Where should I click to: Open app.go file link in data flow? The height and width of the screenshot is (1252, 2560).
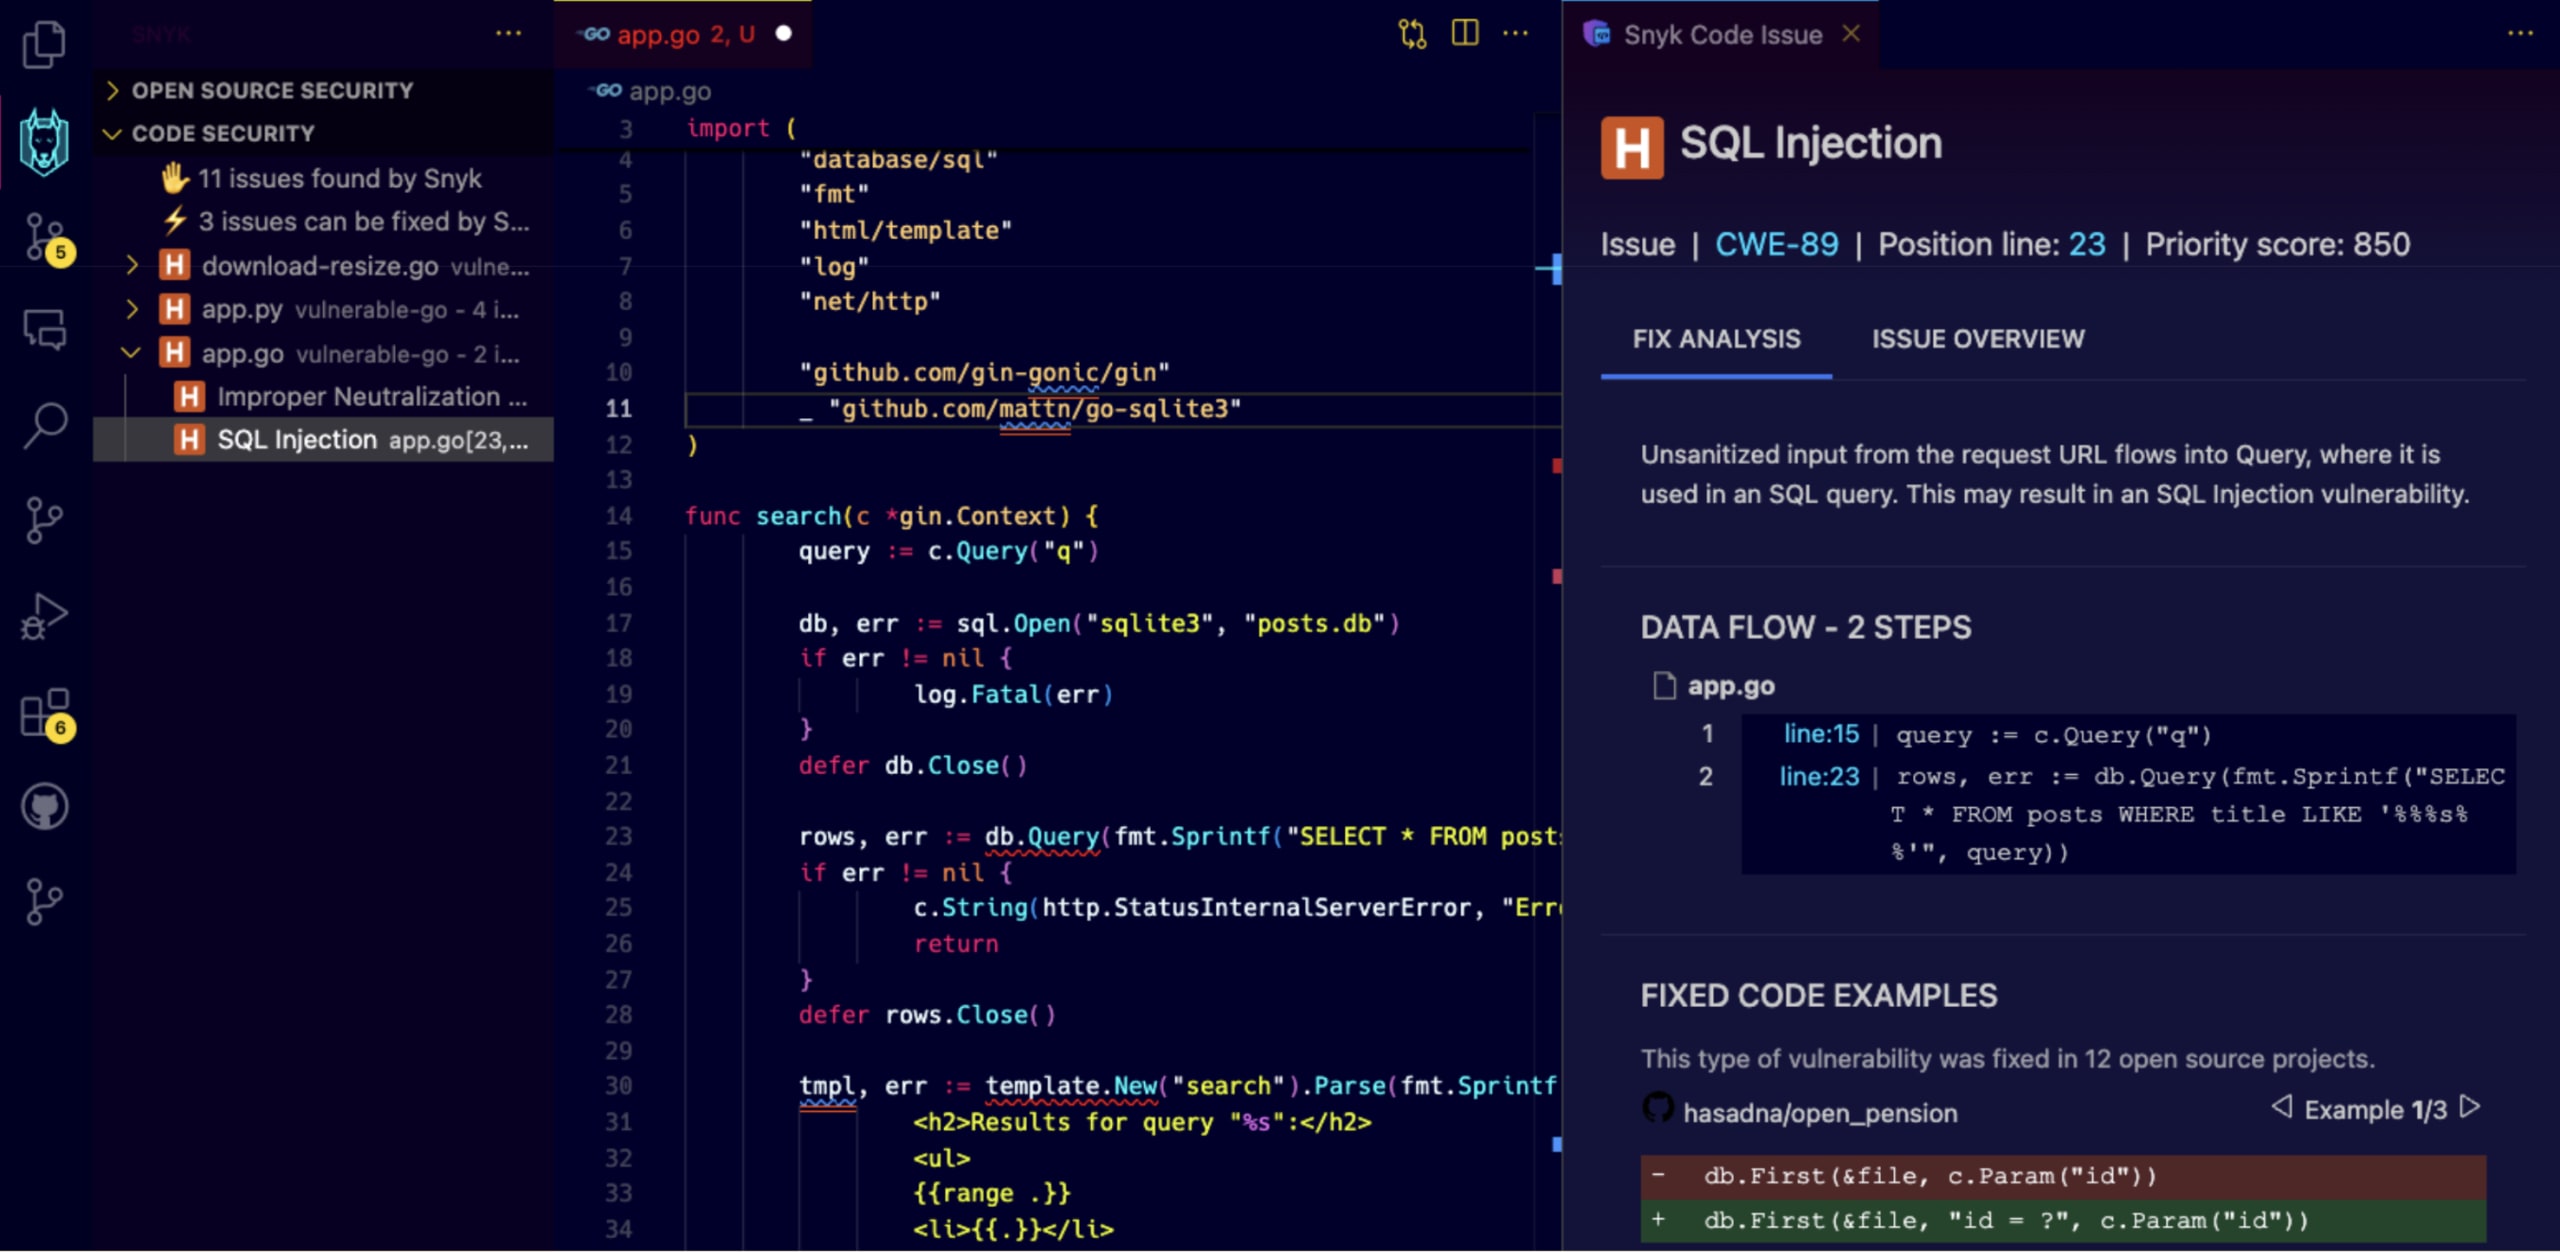coord(1731,686)
